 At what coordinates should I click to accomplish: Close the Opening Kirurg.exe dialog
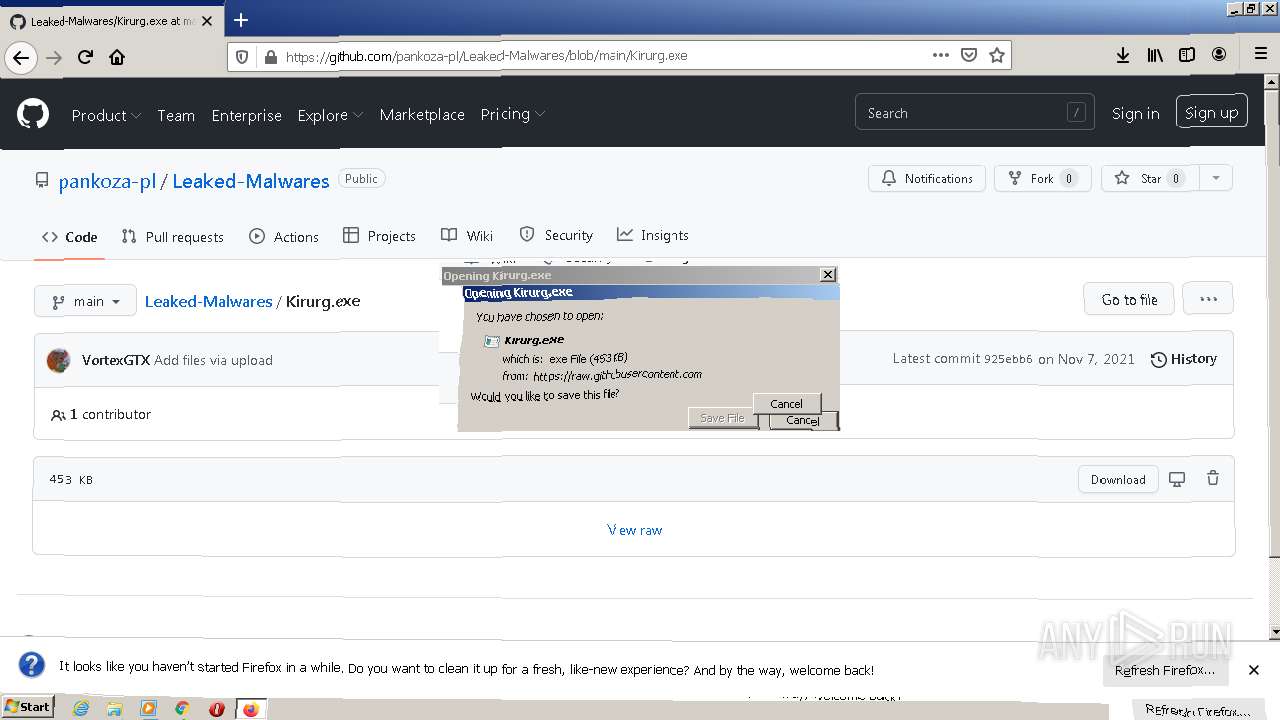(x=827, y=274)
